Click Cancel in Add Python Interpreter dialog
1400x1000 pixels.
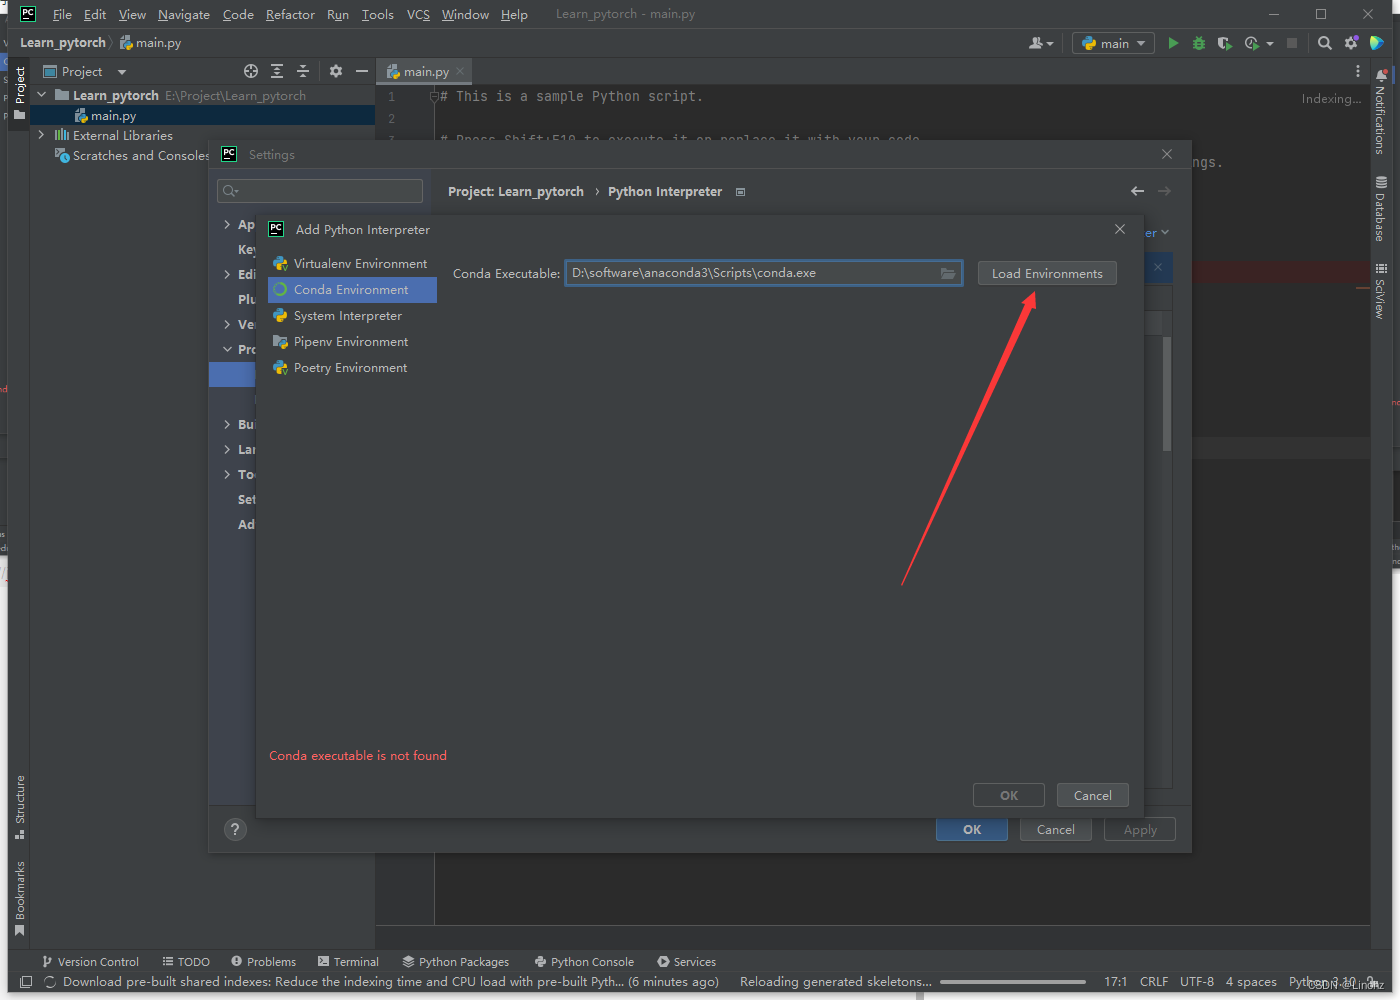tap(1092, 795)
